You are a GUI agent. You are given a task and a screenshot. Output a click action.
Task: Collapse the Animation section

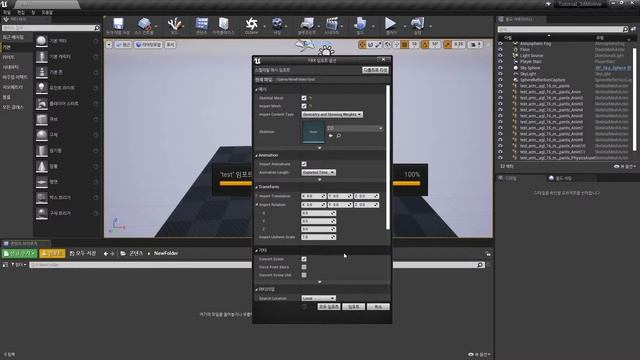click(x=256, y=156)
